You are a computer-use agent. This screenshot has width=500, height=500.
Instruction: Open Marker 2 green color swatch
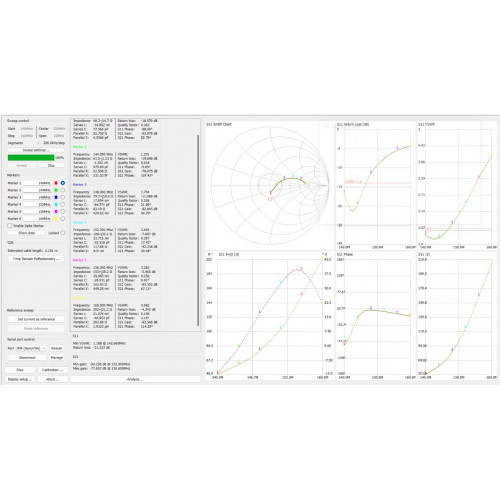pos(56,190)
